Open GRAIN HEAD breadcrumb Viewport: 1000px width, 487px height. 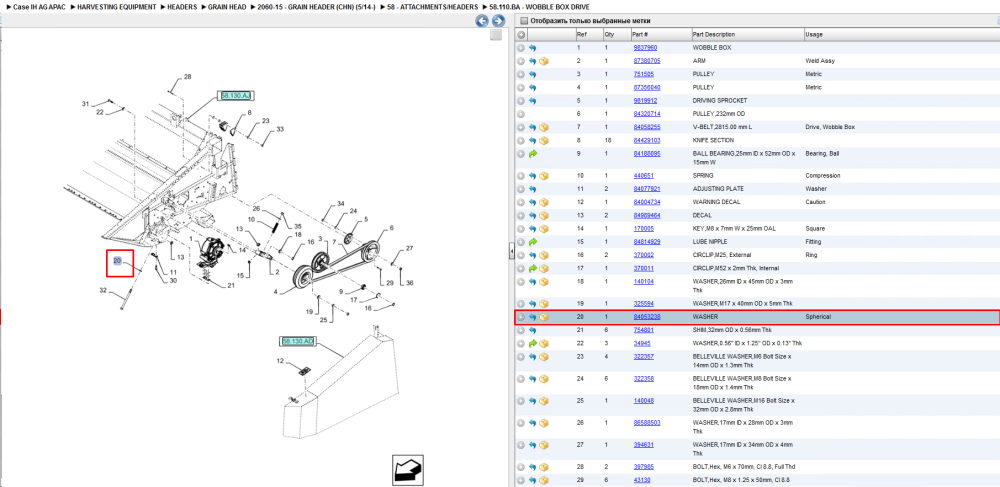[x=227, y=6]
